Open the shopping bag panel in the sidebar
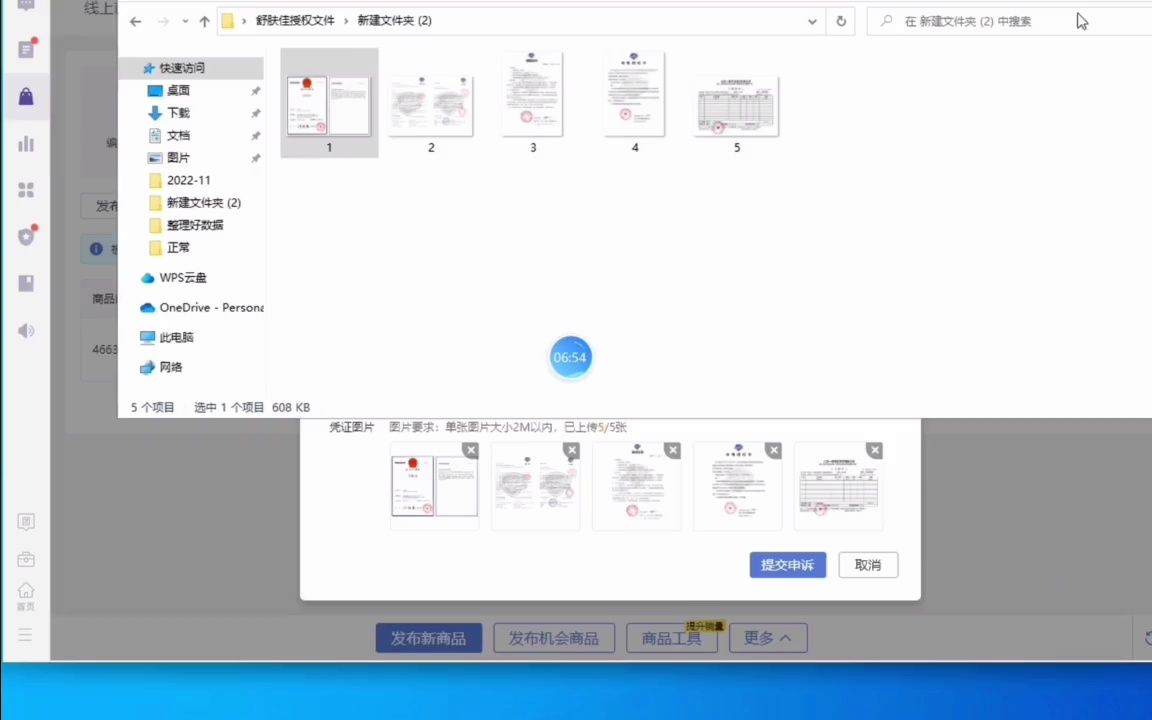 [26, 96]
